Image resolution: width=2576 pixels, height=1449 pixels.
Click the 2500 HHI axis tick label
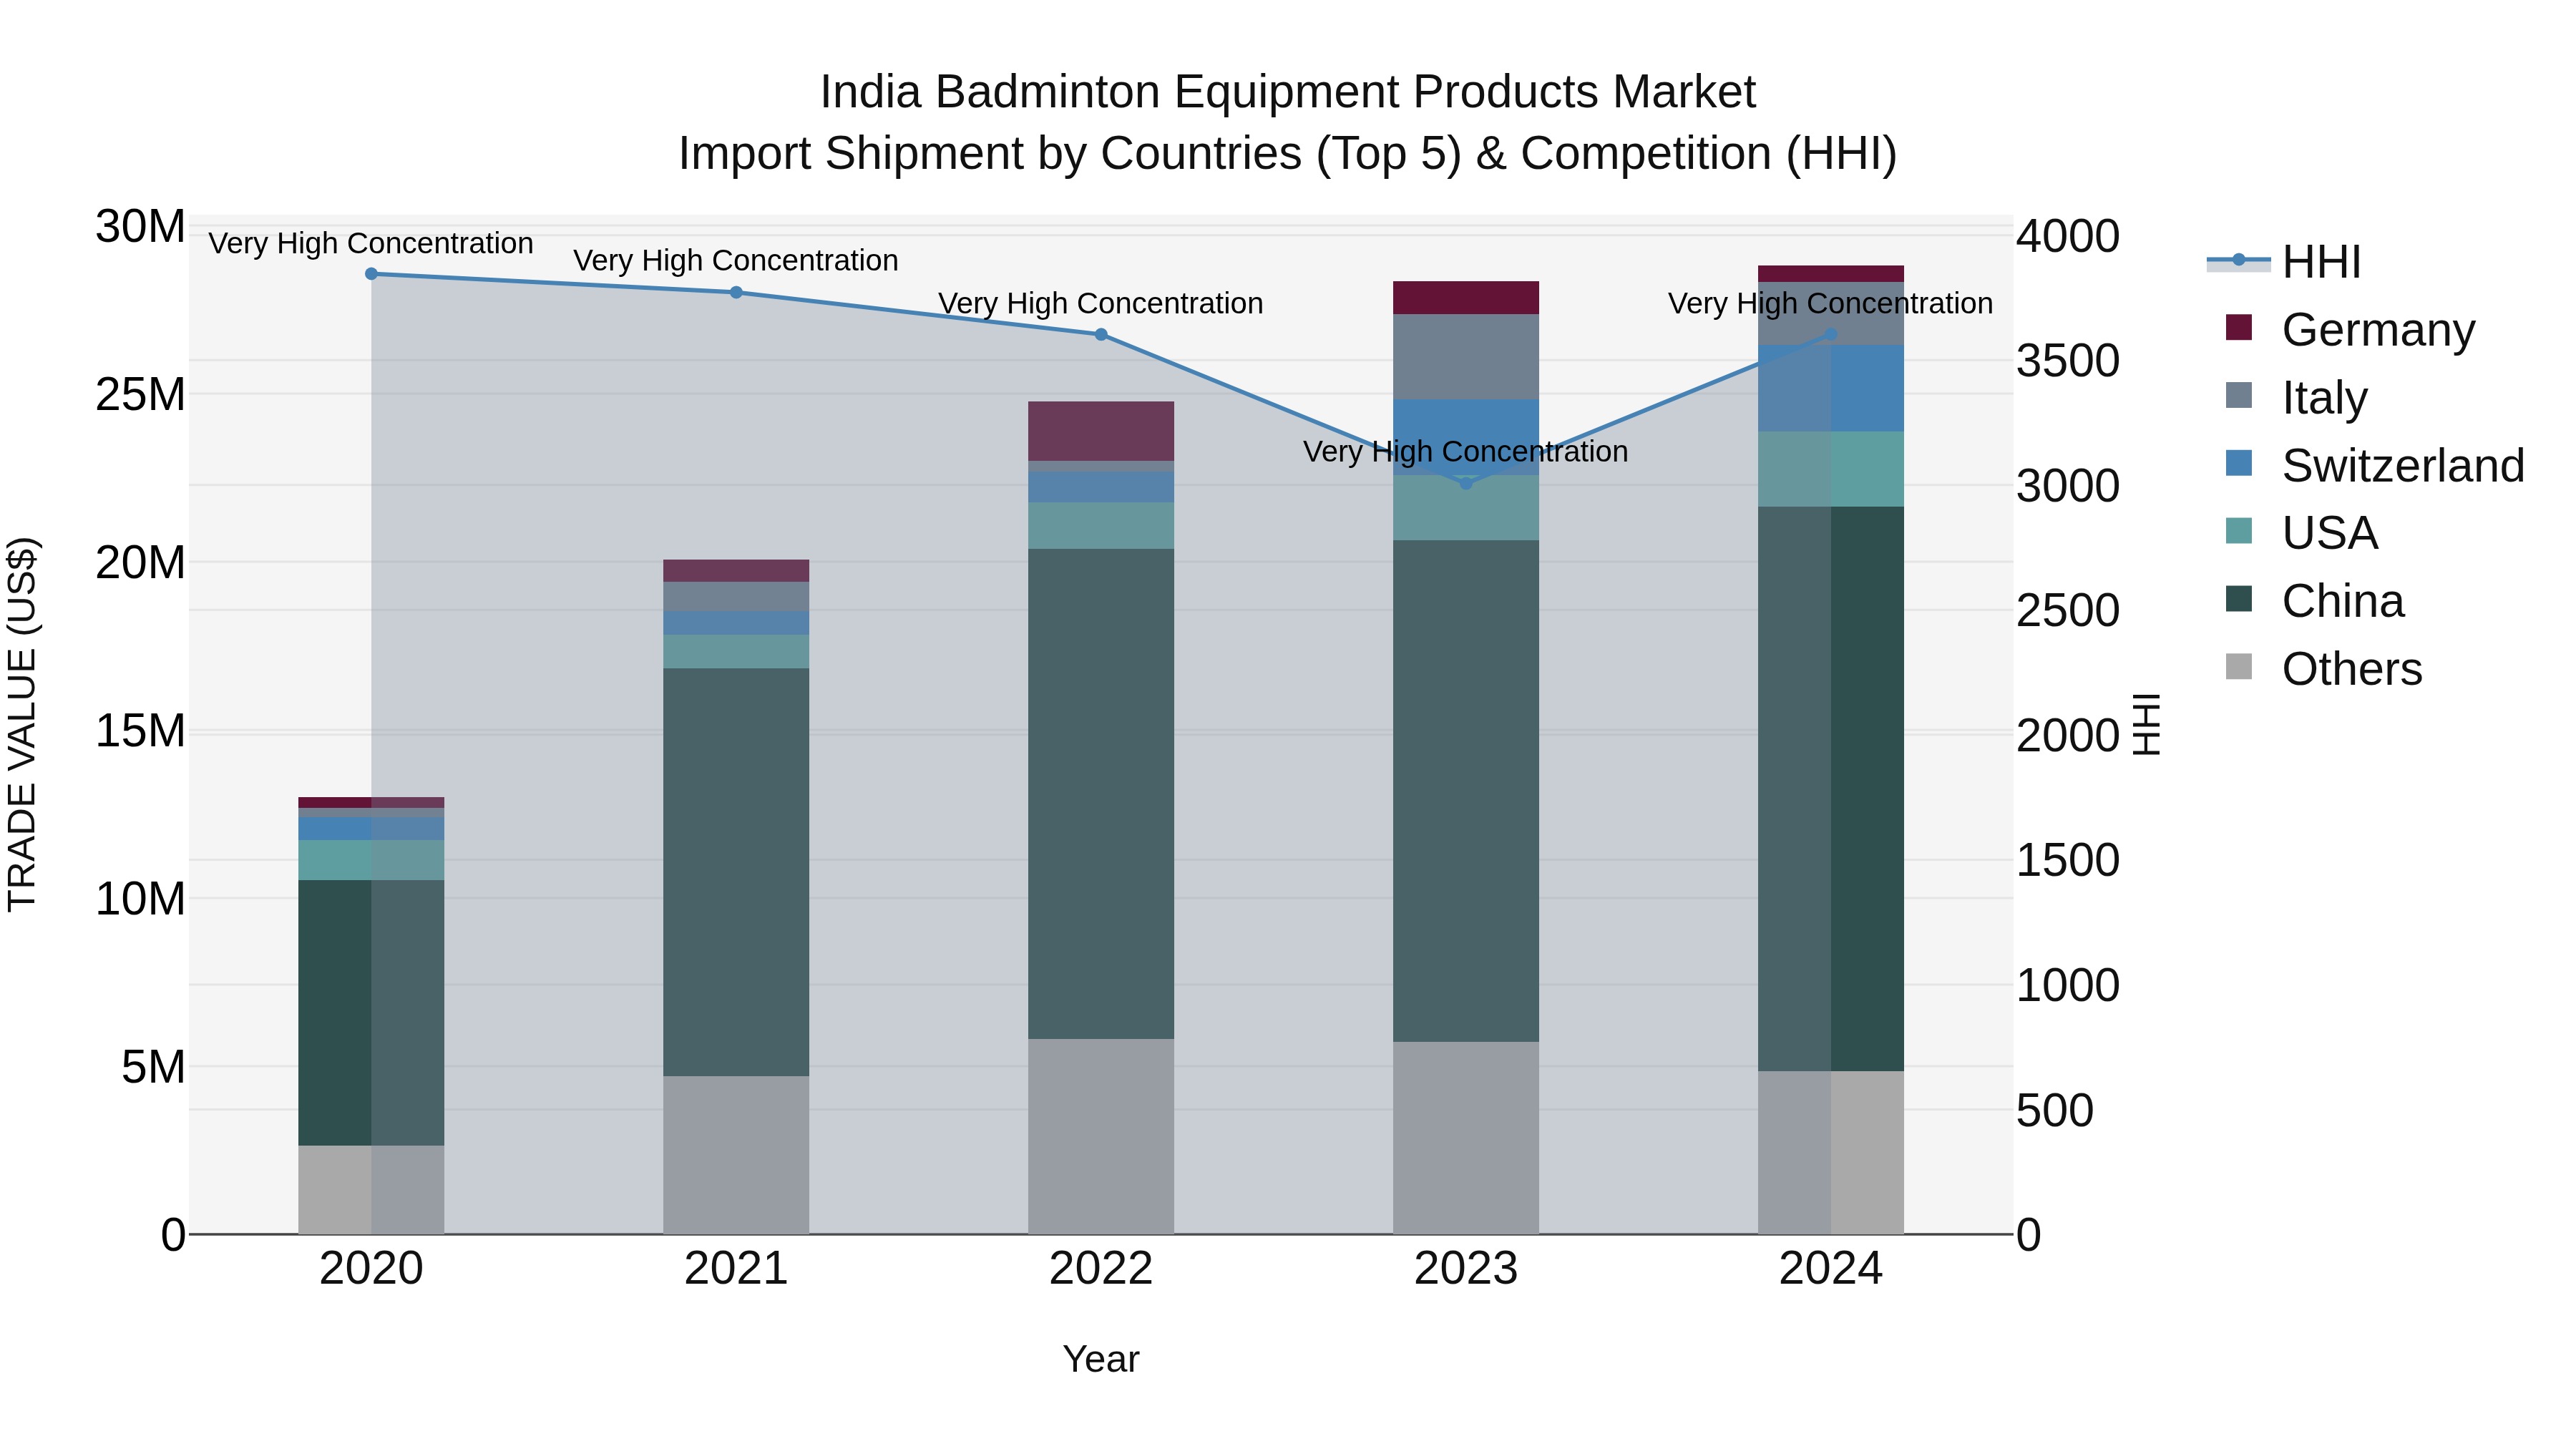2067,611
